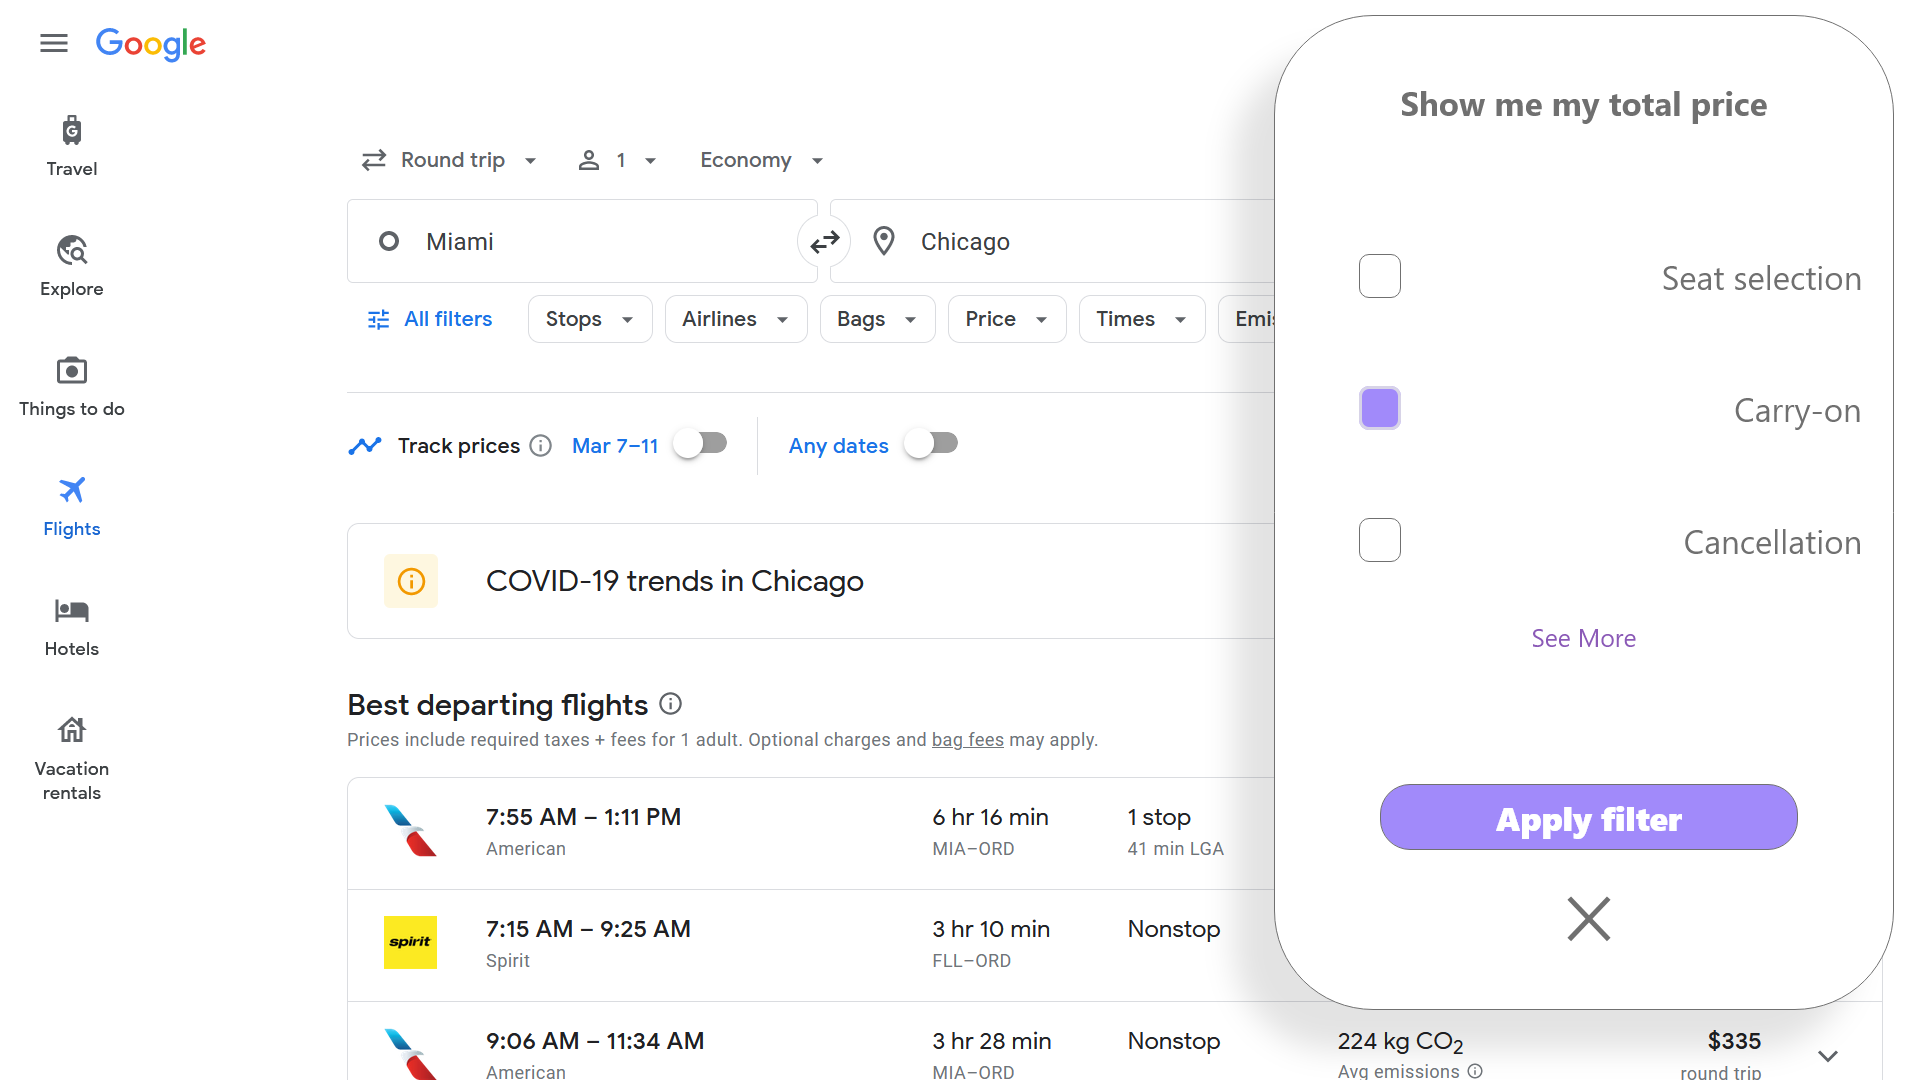This screenshot has height=1080, width=1920.
Task: Open the All filters menu
Action: tap(430, 320)
